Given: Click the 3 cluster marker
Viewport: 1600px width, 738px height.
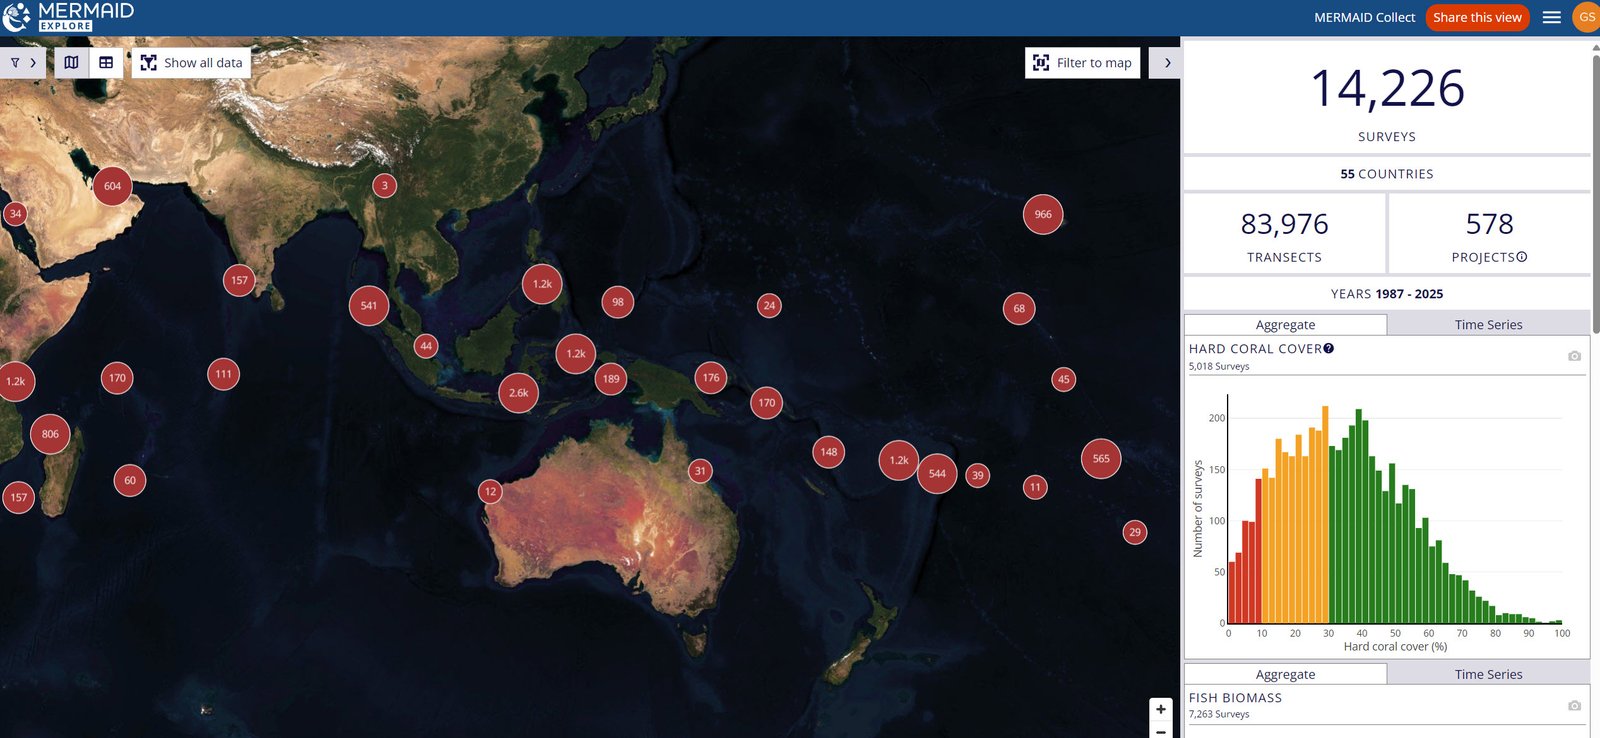Looking at the screenshot, I should coord(384,185).
